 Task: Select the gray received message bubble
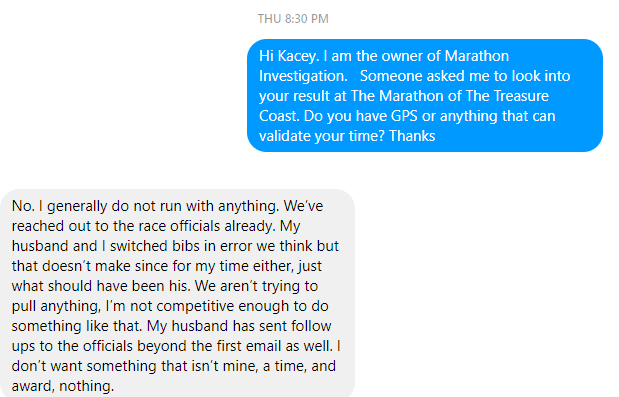pyautogui.click(x=177, y=293)
